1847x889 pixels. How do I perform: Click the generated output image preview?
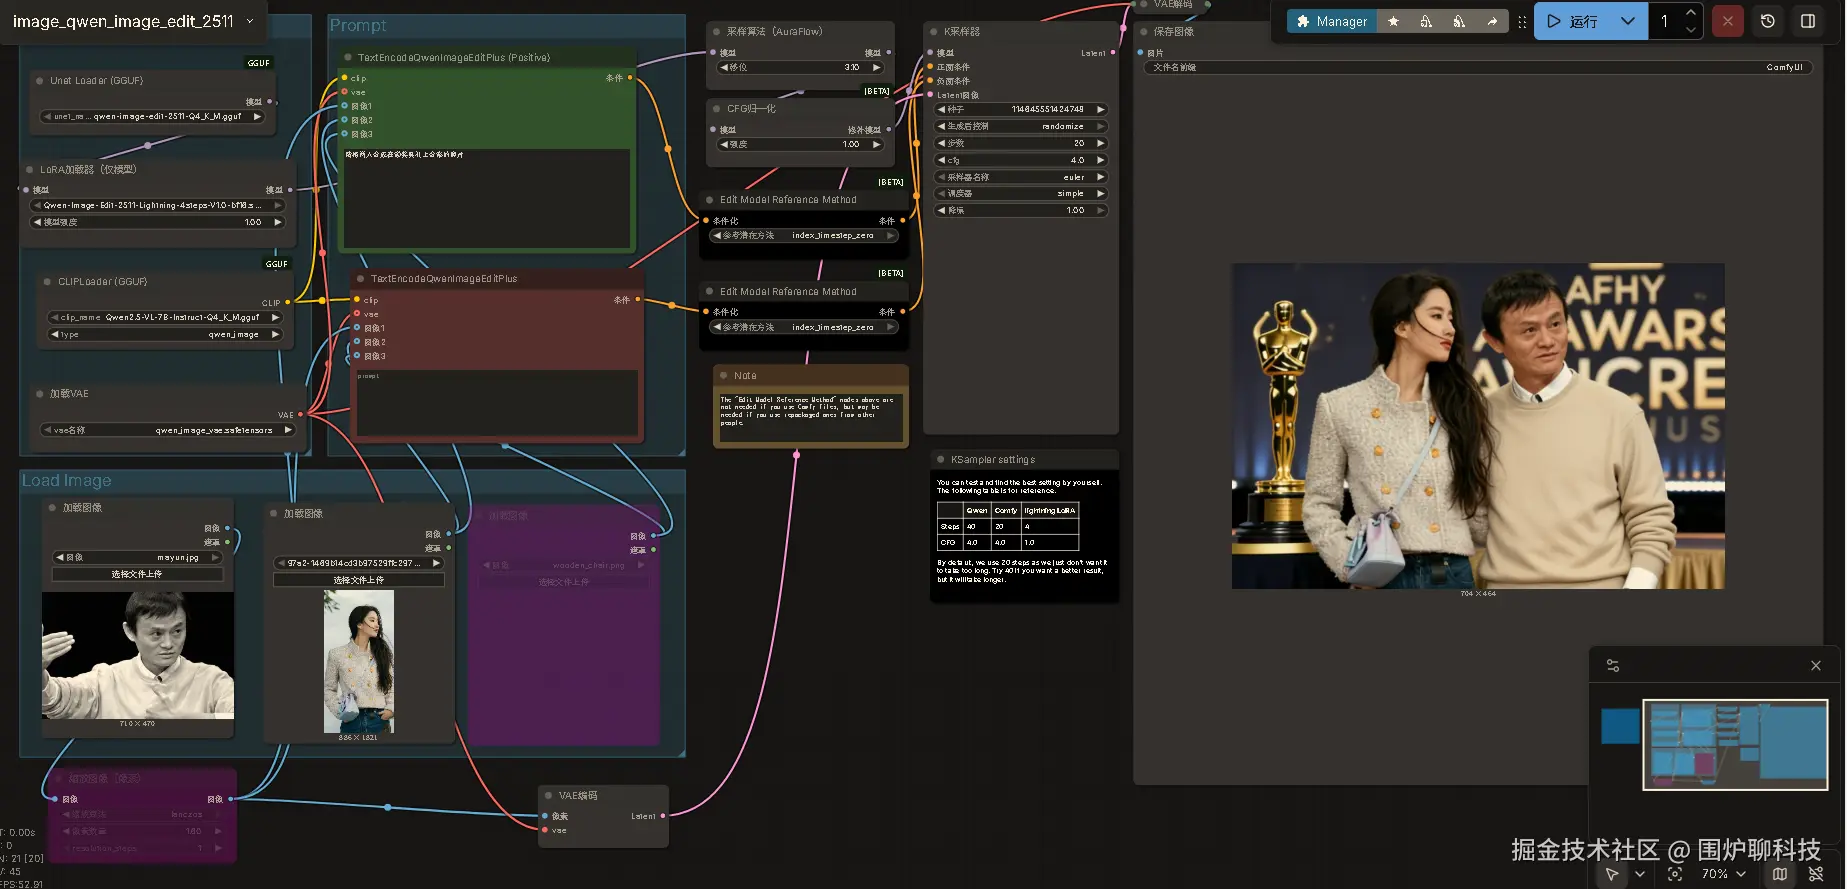1478,426
